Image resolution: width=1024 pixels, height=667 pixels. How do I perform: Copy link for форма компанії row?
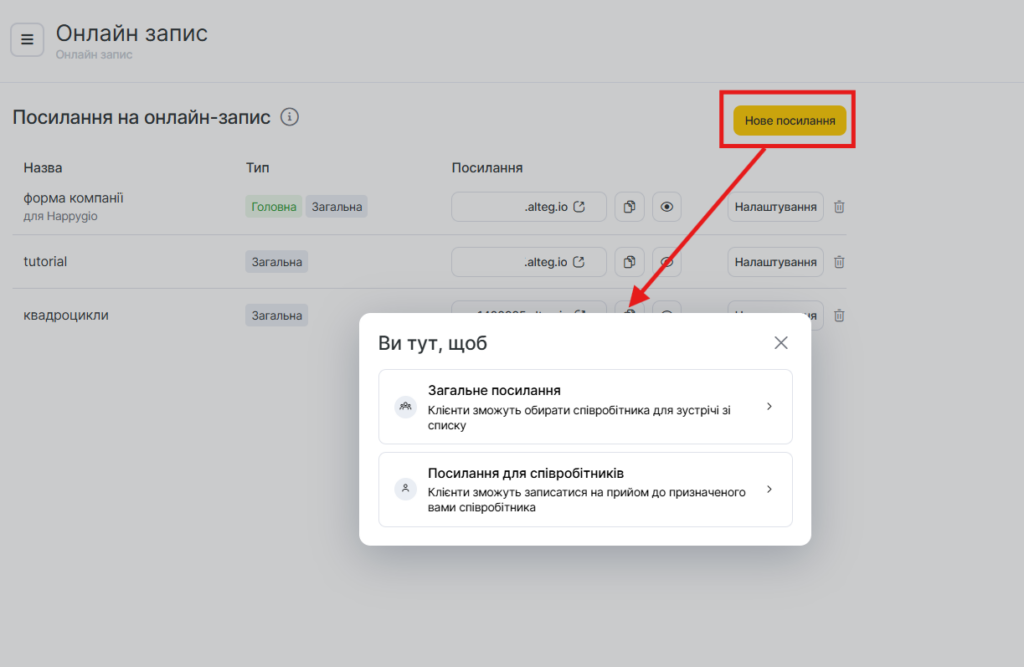[x=629, y=207]
